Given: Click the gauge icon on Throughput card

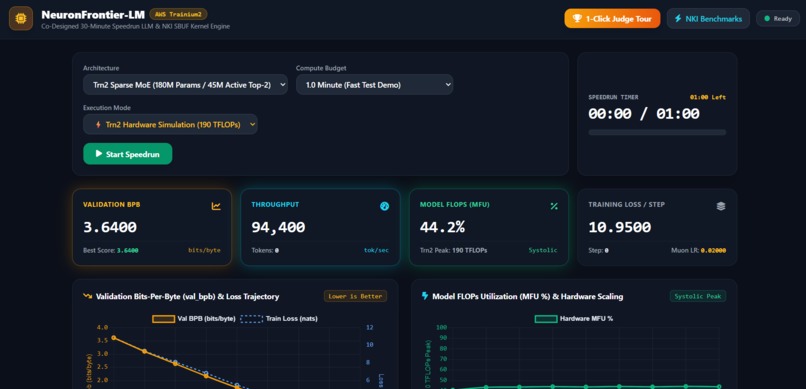Looking at the screenshot, I should coord(384,206).
